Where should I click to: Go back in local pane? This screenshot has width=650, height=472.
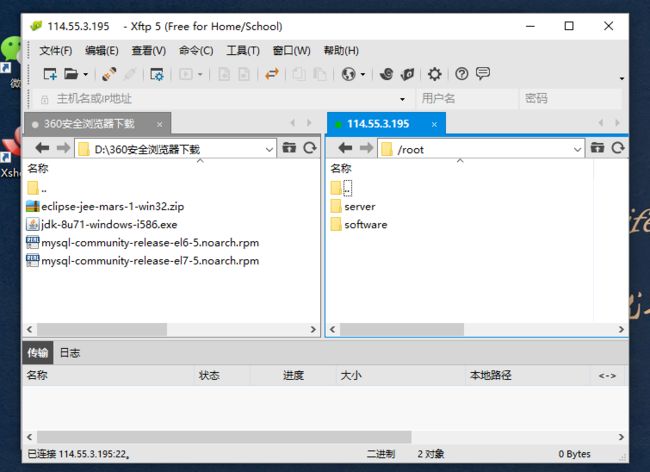[x=42, y=148]
